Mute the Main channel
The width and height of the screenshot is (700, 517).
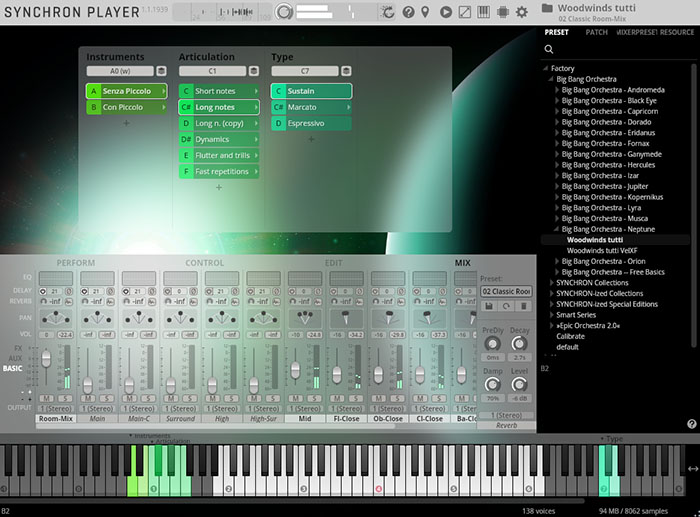(x=88, y=398)
